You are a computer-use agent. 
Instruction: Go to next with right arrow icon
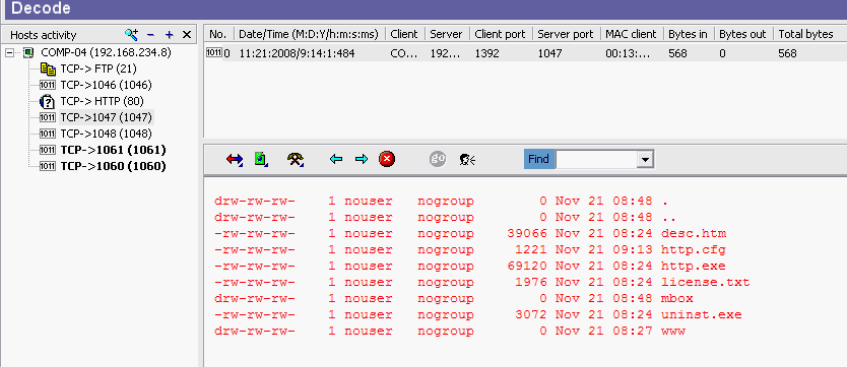tap(361, 159)
